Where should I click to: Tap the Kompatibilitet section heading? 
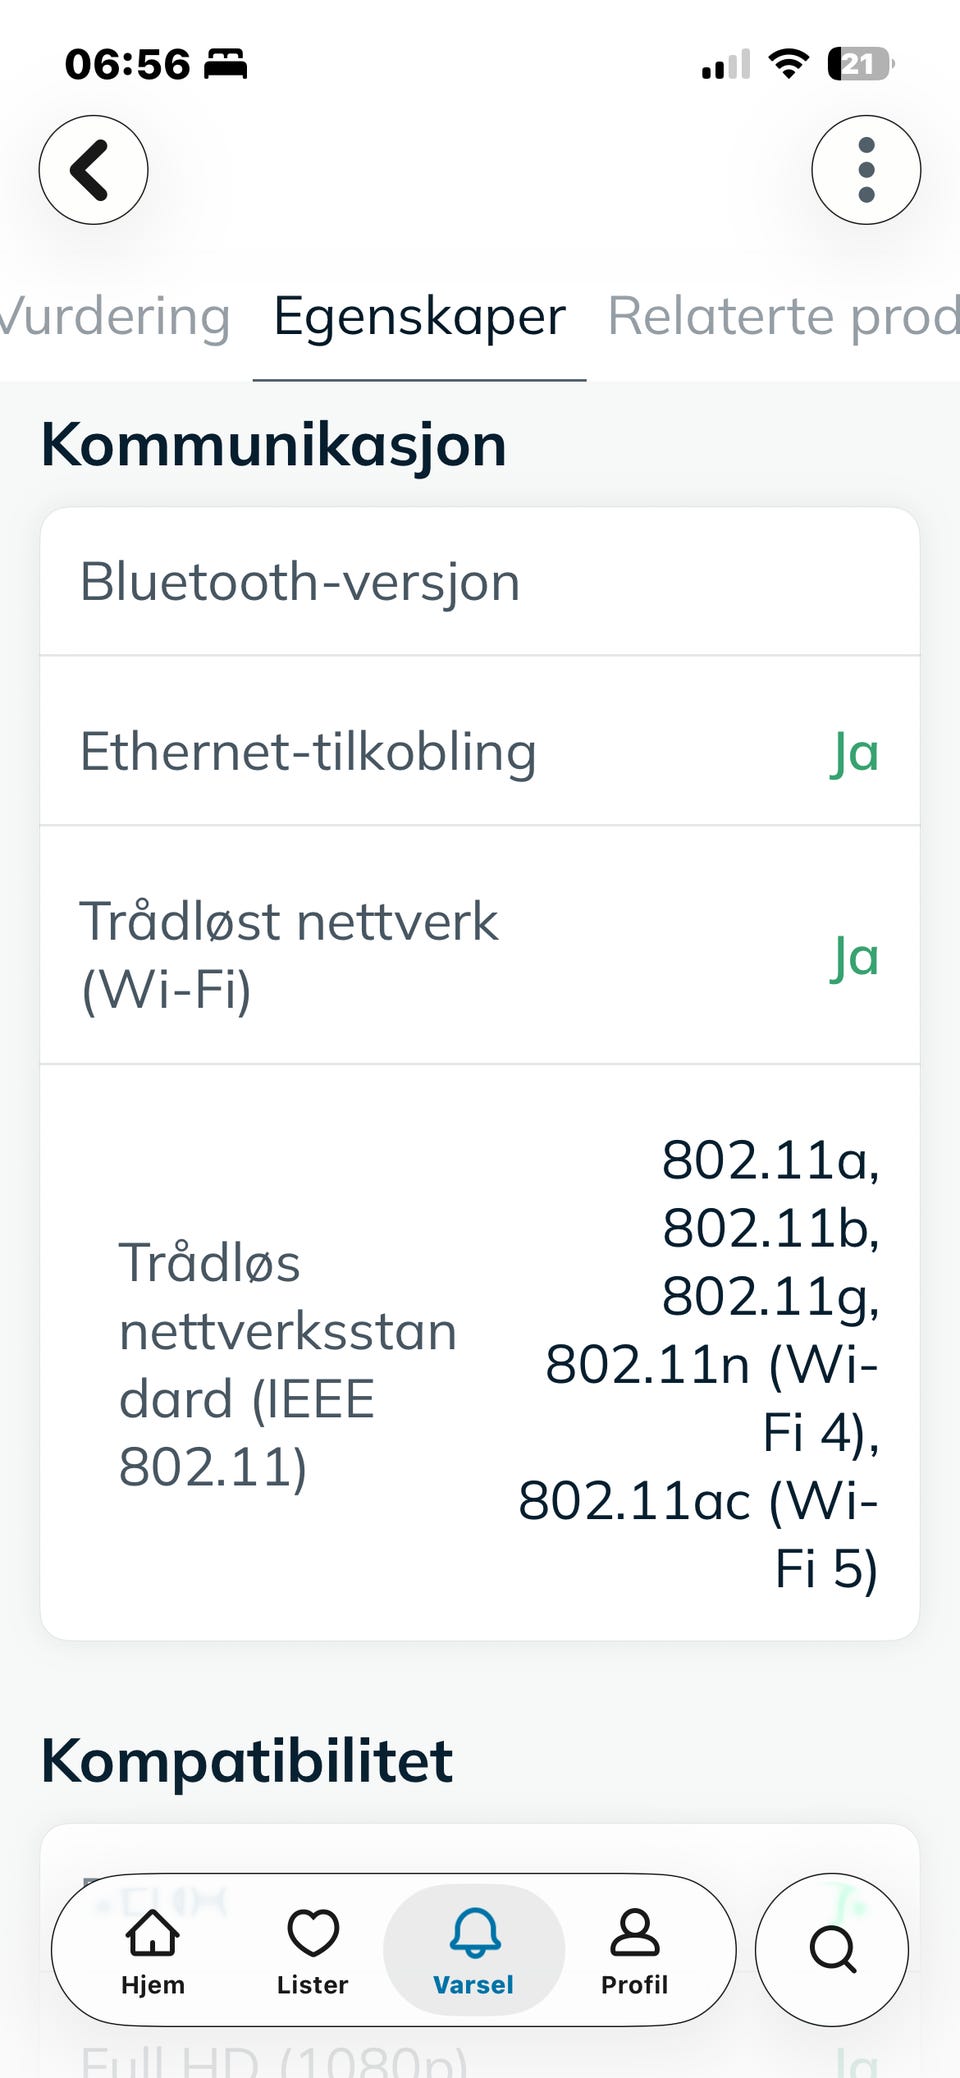click(x=247, y=1760)
